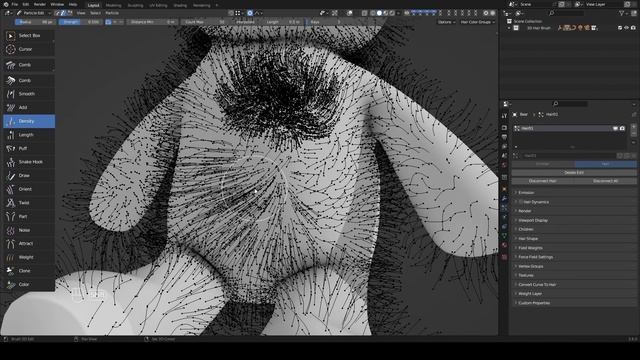
Task: Open the Particle Edit mode dropdown
Action: tap(34, 13)
